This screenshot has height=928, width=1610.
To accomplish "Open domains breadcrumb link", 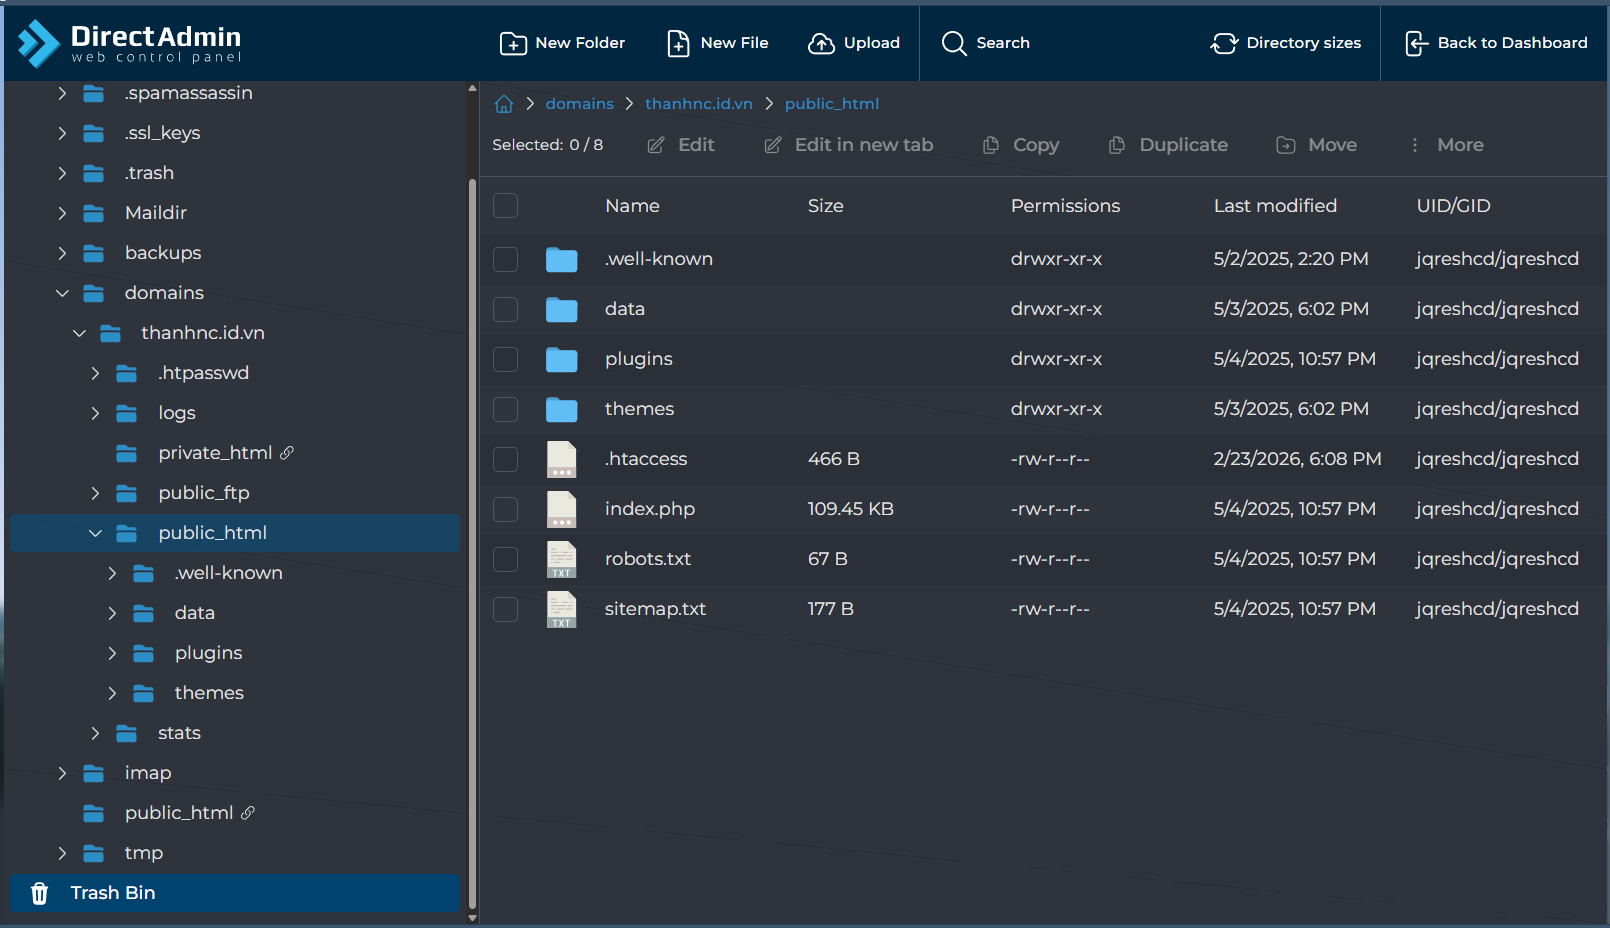I will click(580, 104).
